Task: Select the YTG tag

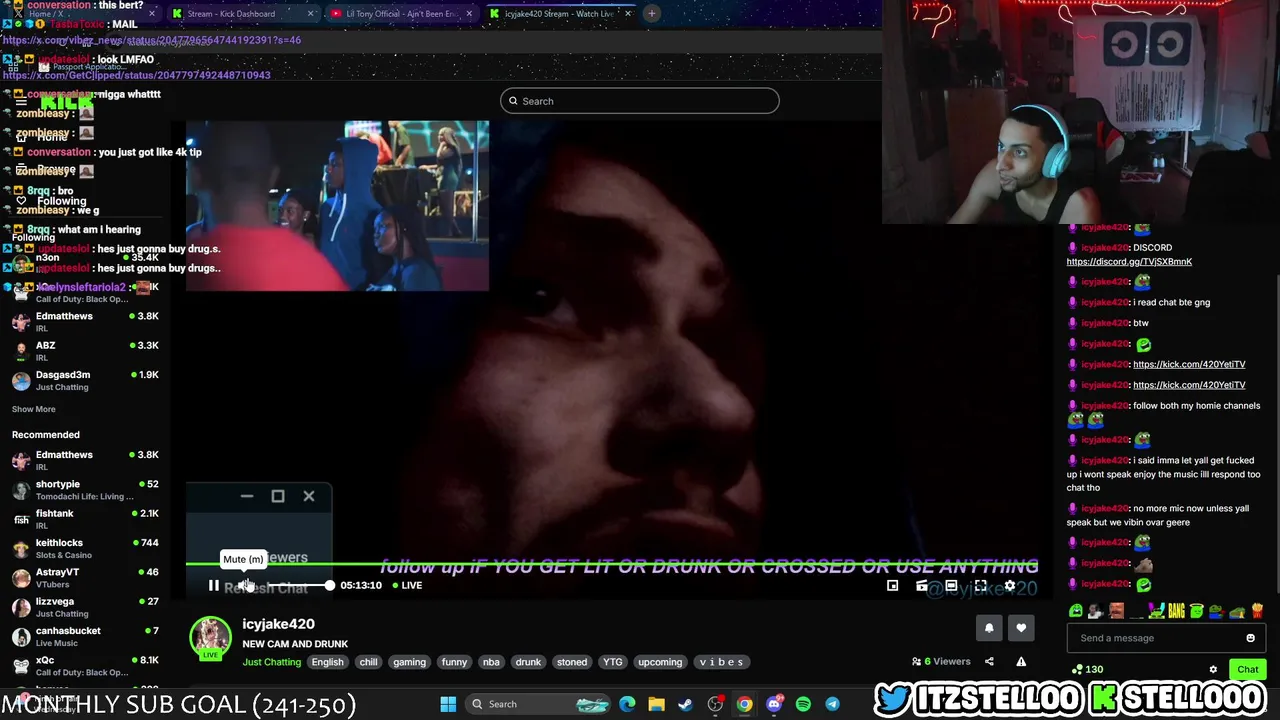Action: (x=613, y=662)
